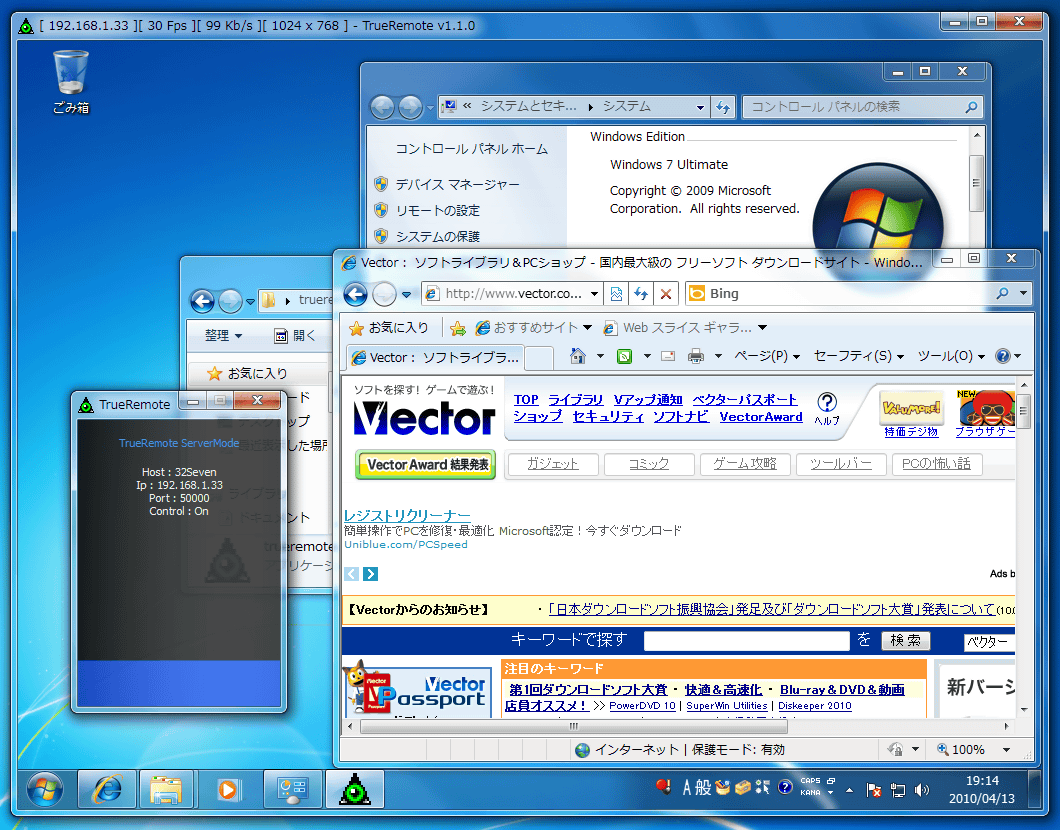
Task: Open リモートの設定 link
Action: [437, 210]
